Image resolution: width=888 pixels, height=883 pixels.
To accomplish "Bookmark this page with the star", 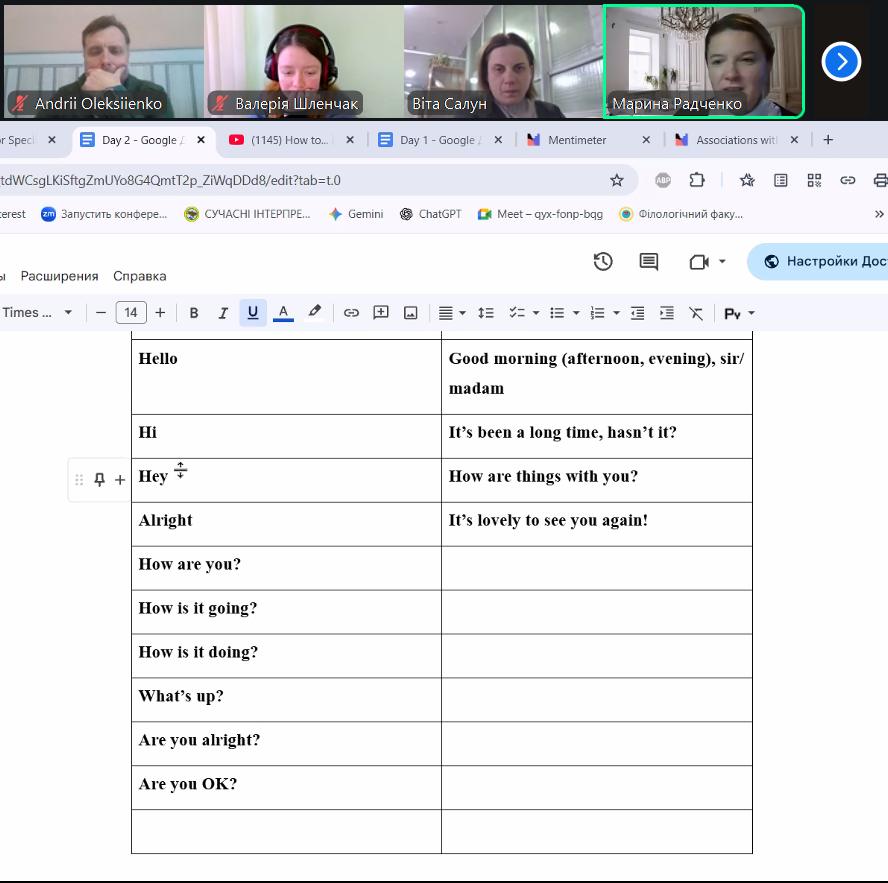I will point(617,180).
